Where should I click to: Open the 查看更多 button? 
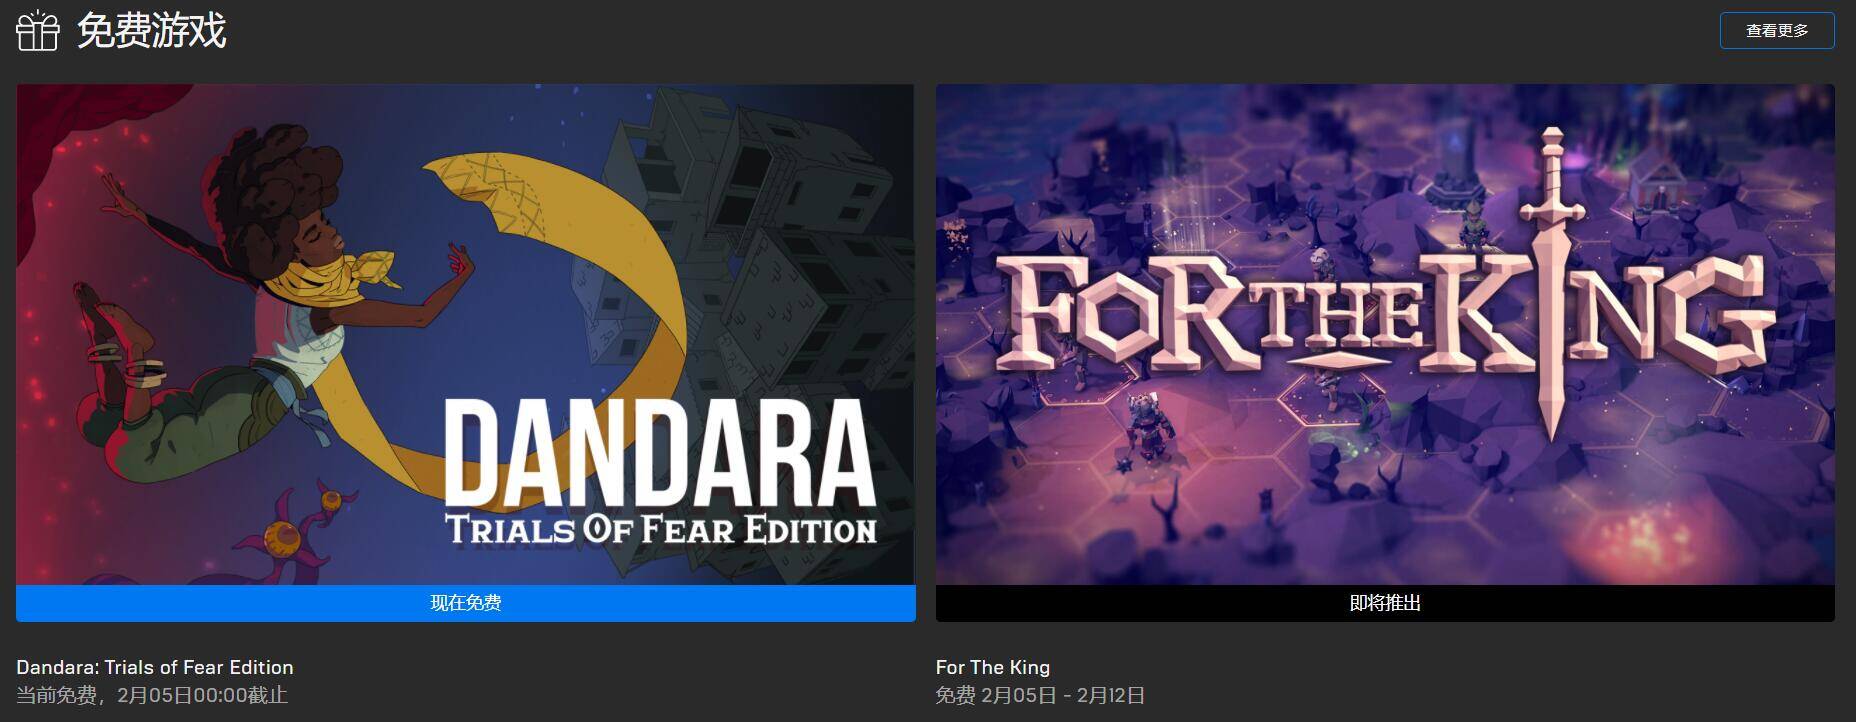click(x=1777, y=31)
